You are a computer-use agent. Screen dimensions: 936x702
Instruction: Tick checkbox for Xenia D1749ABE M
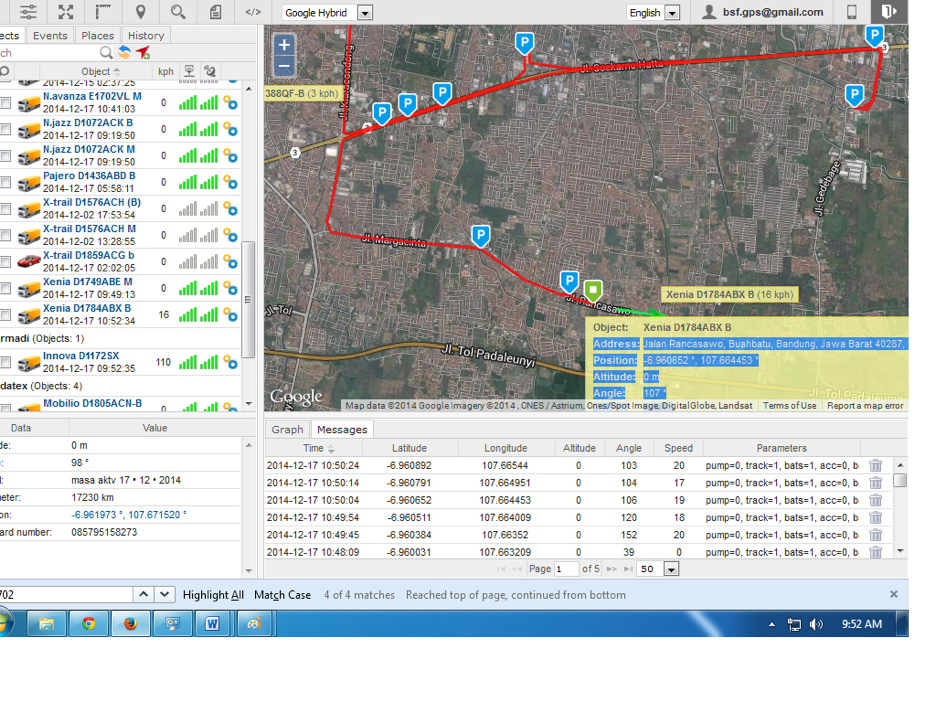tap(5, 288)
